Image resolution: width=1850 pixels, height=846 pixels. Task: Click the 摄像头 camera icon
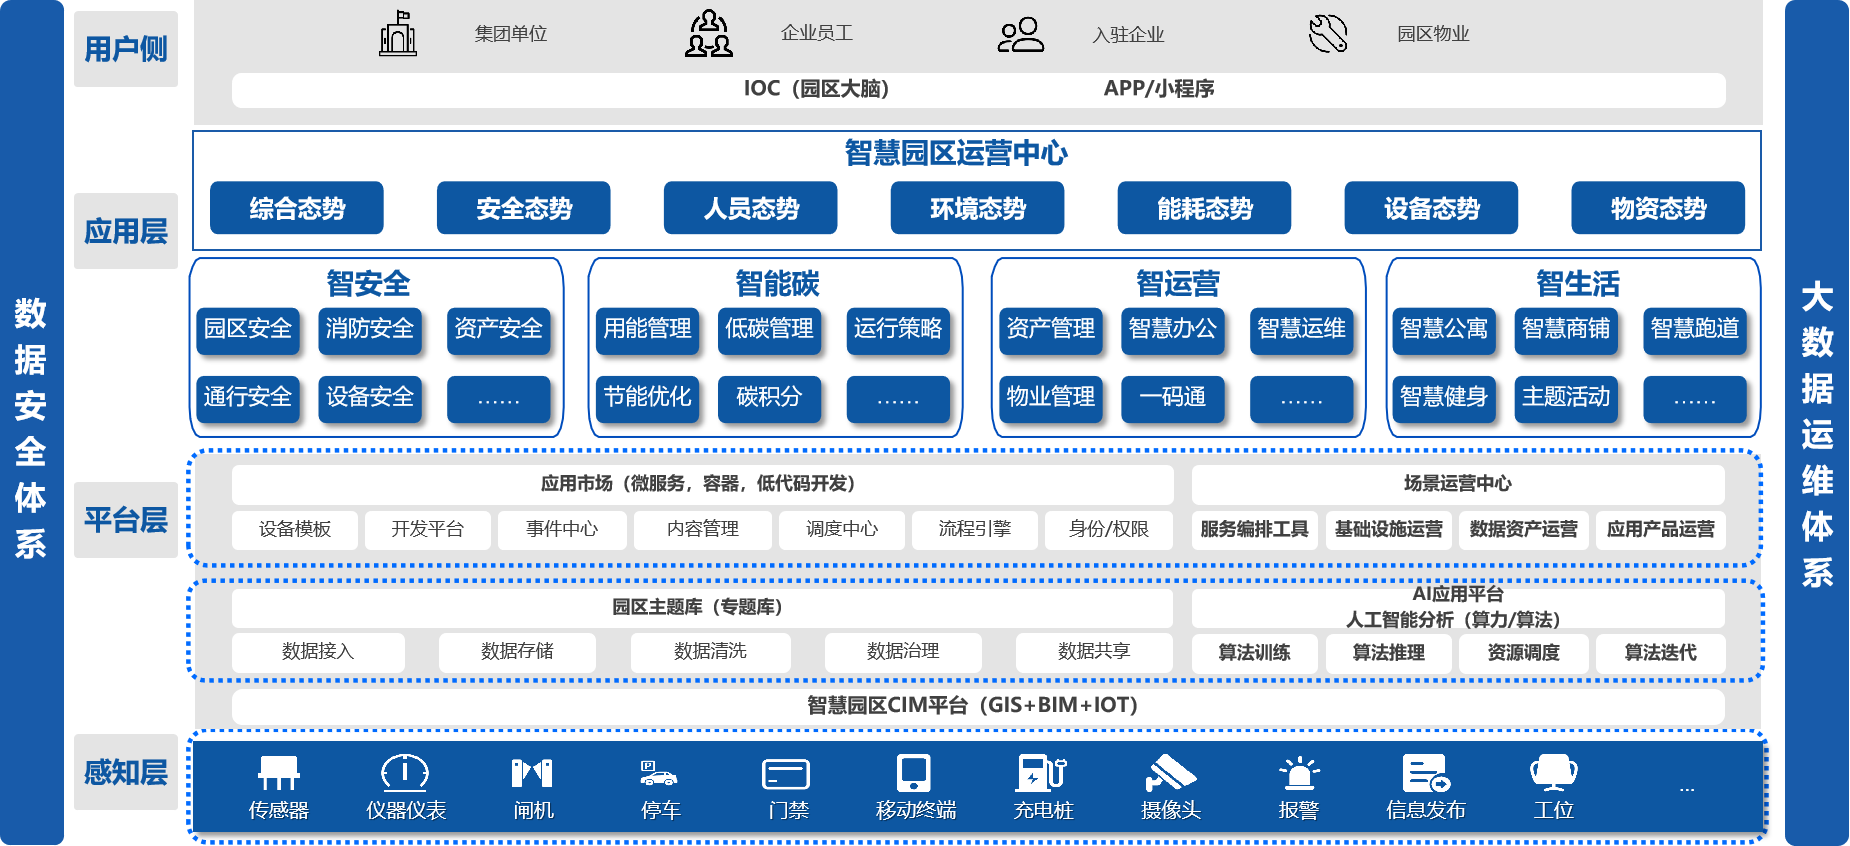click(1170, 773)
